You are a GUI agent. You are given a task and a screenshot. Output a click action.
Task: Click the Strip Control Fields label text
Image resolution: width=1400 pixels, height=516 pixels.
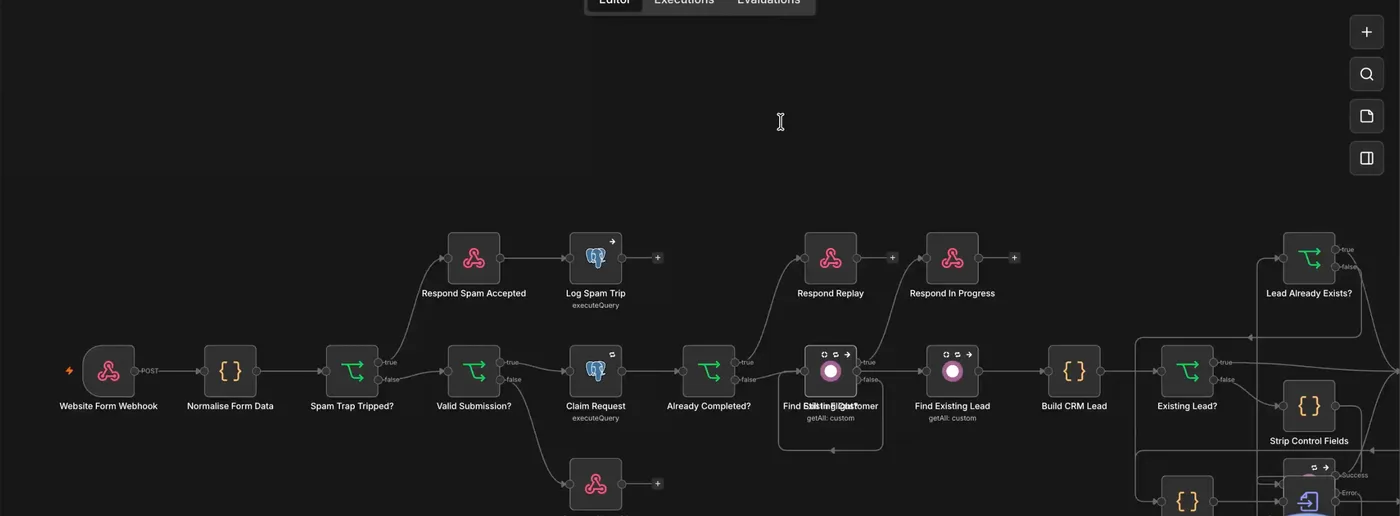1309,441
